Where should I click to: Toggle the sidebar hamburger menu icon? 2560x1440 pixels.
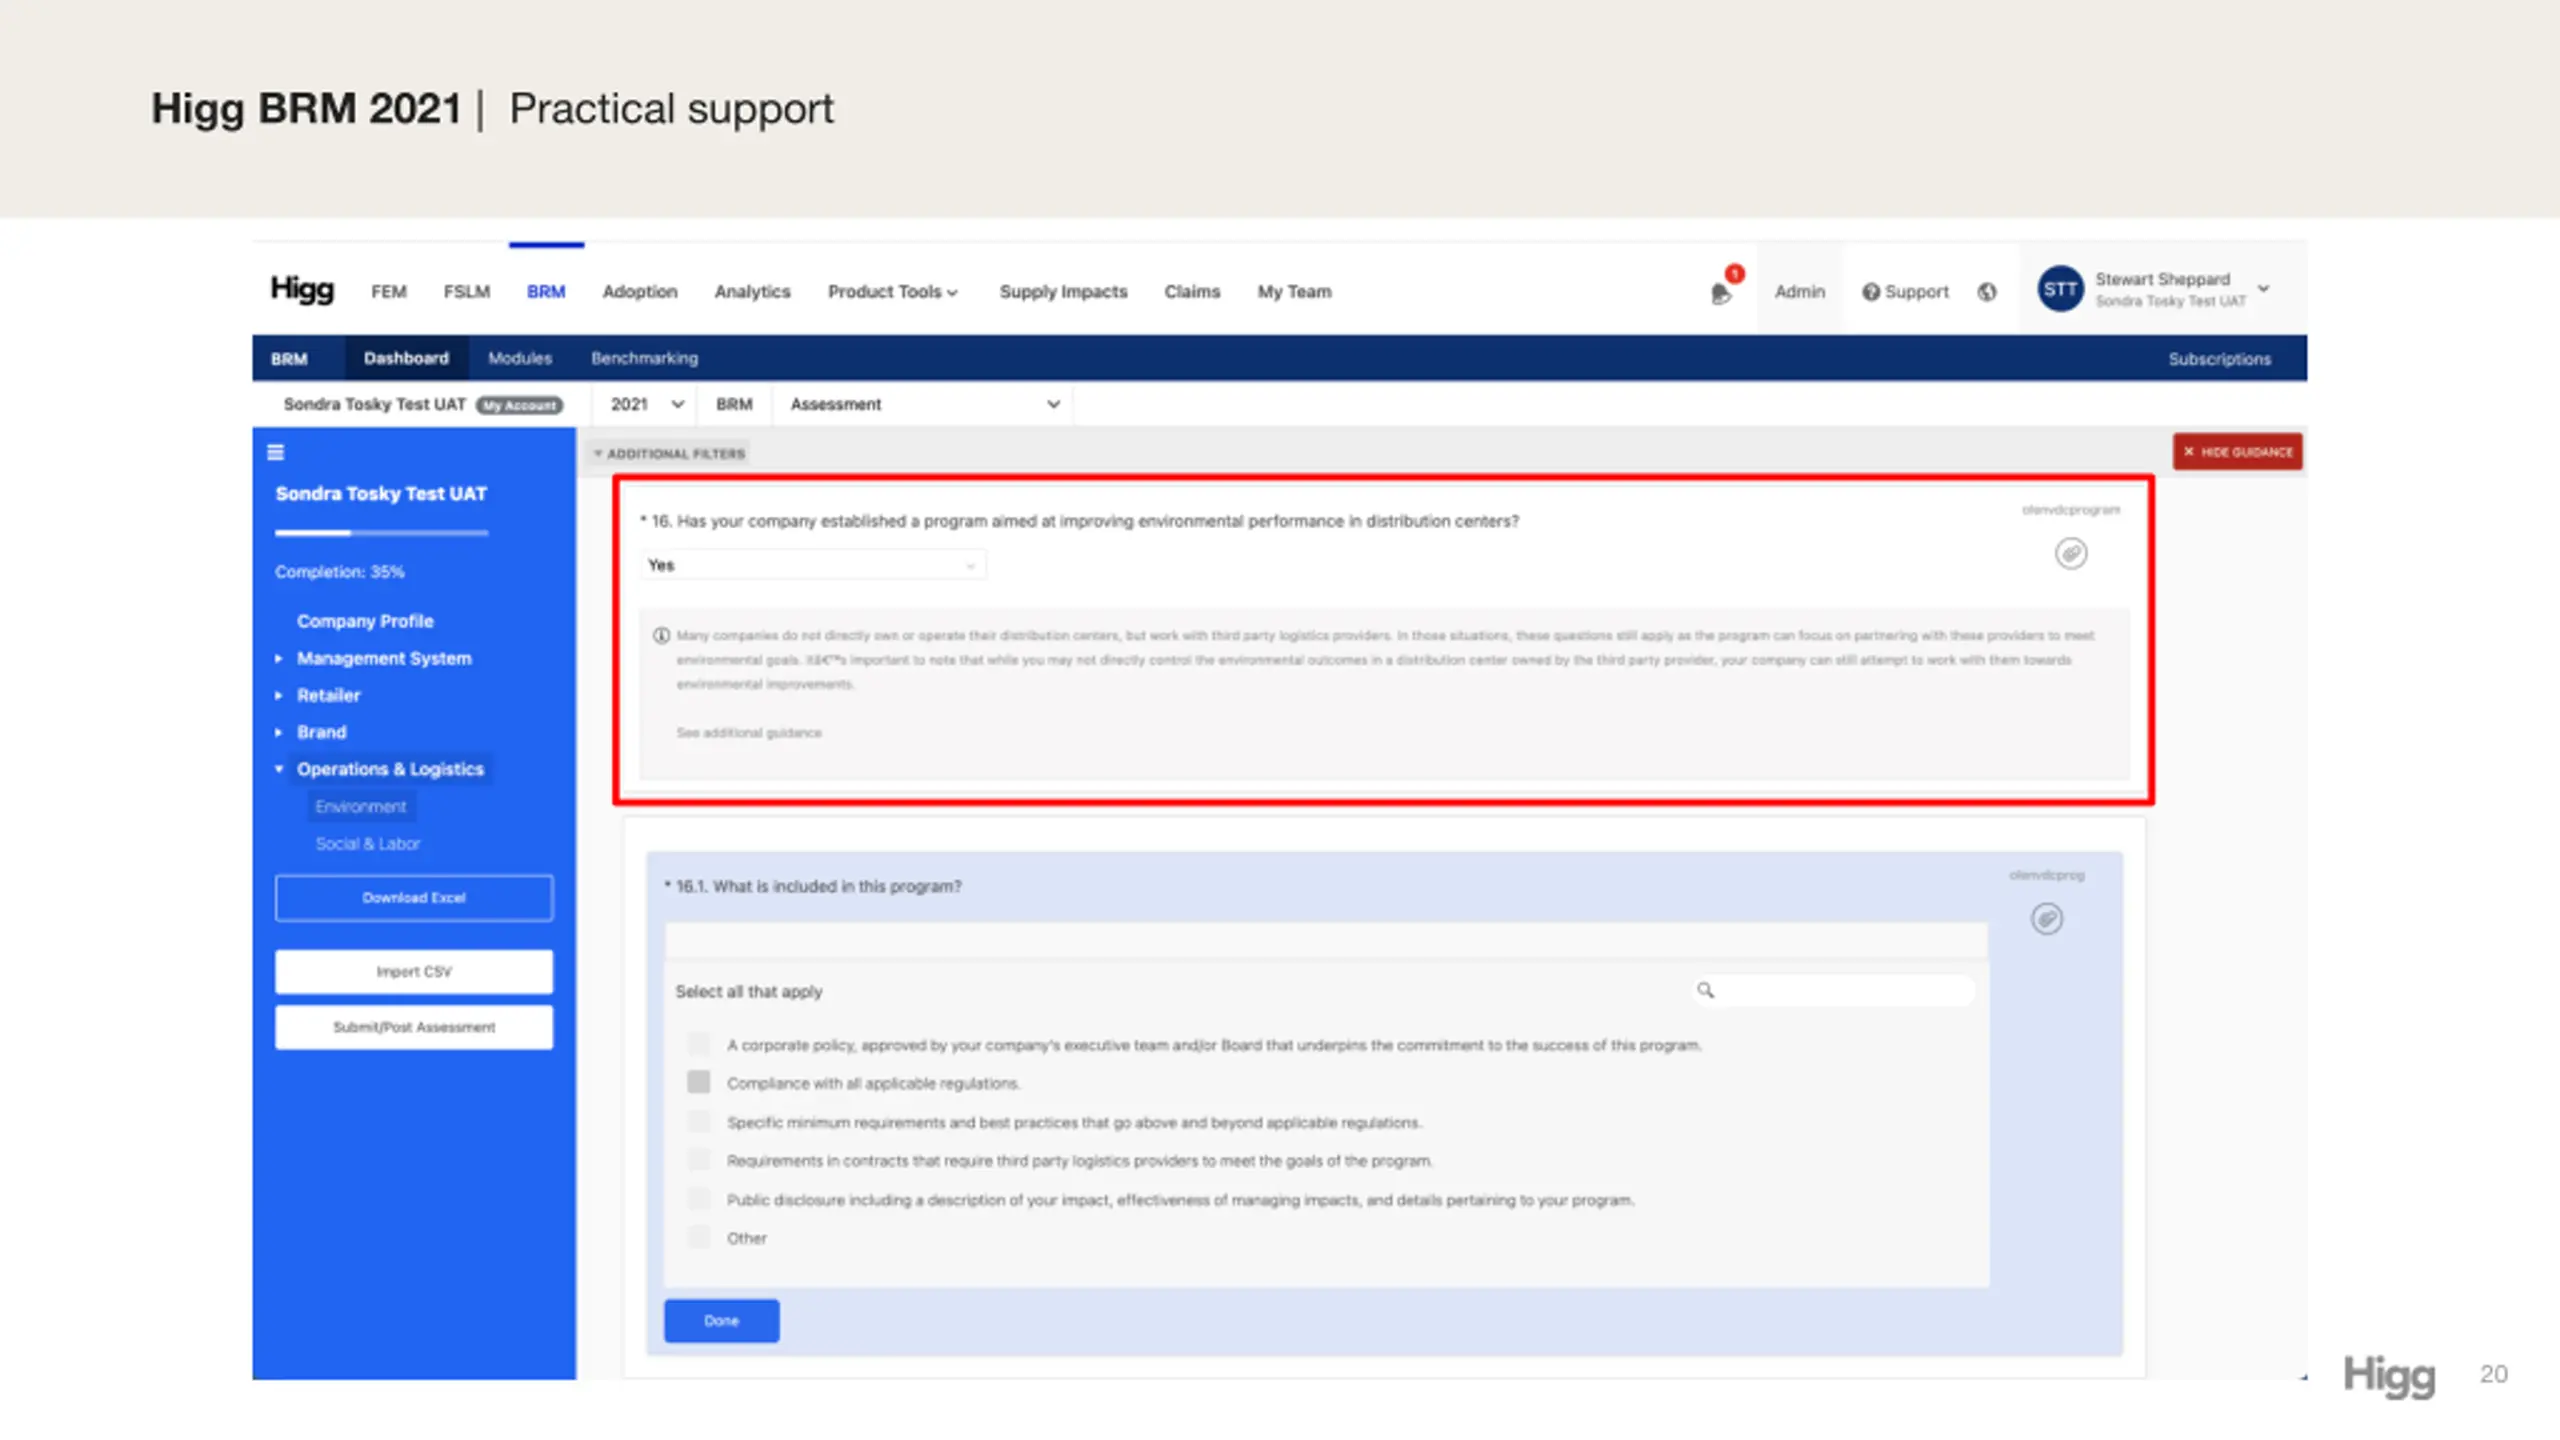coord(276,453)
